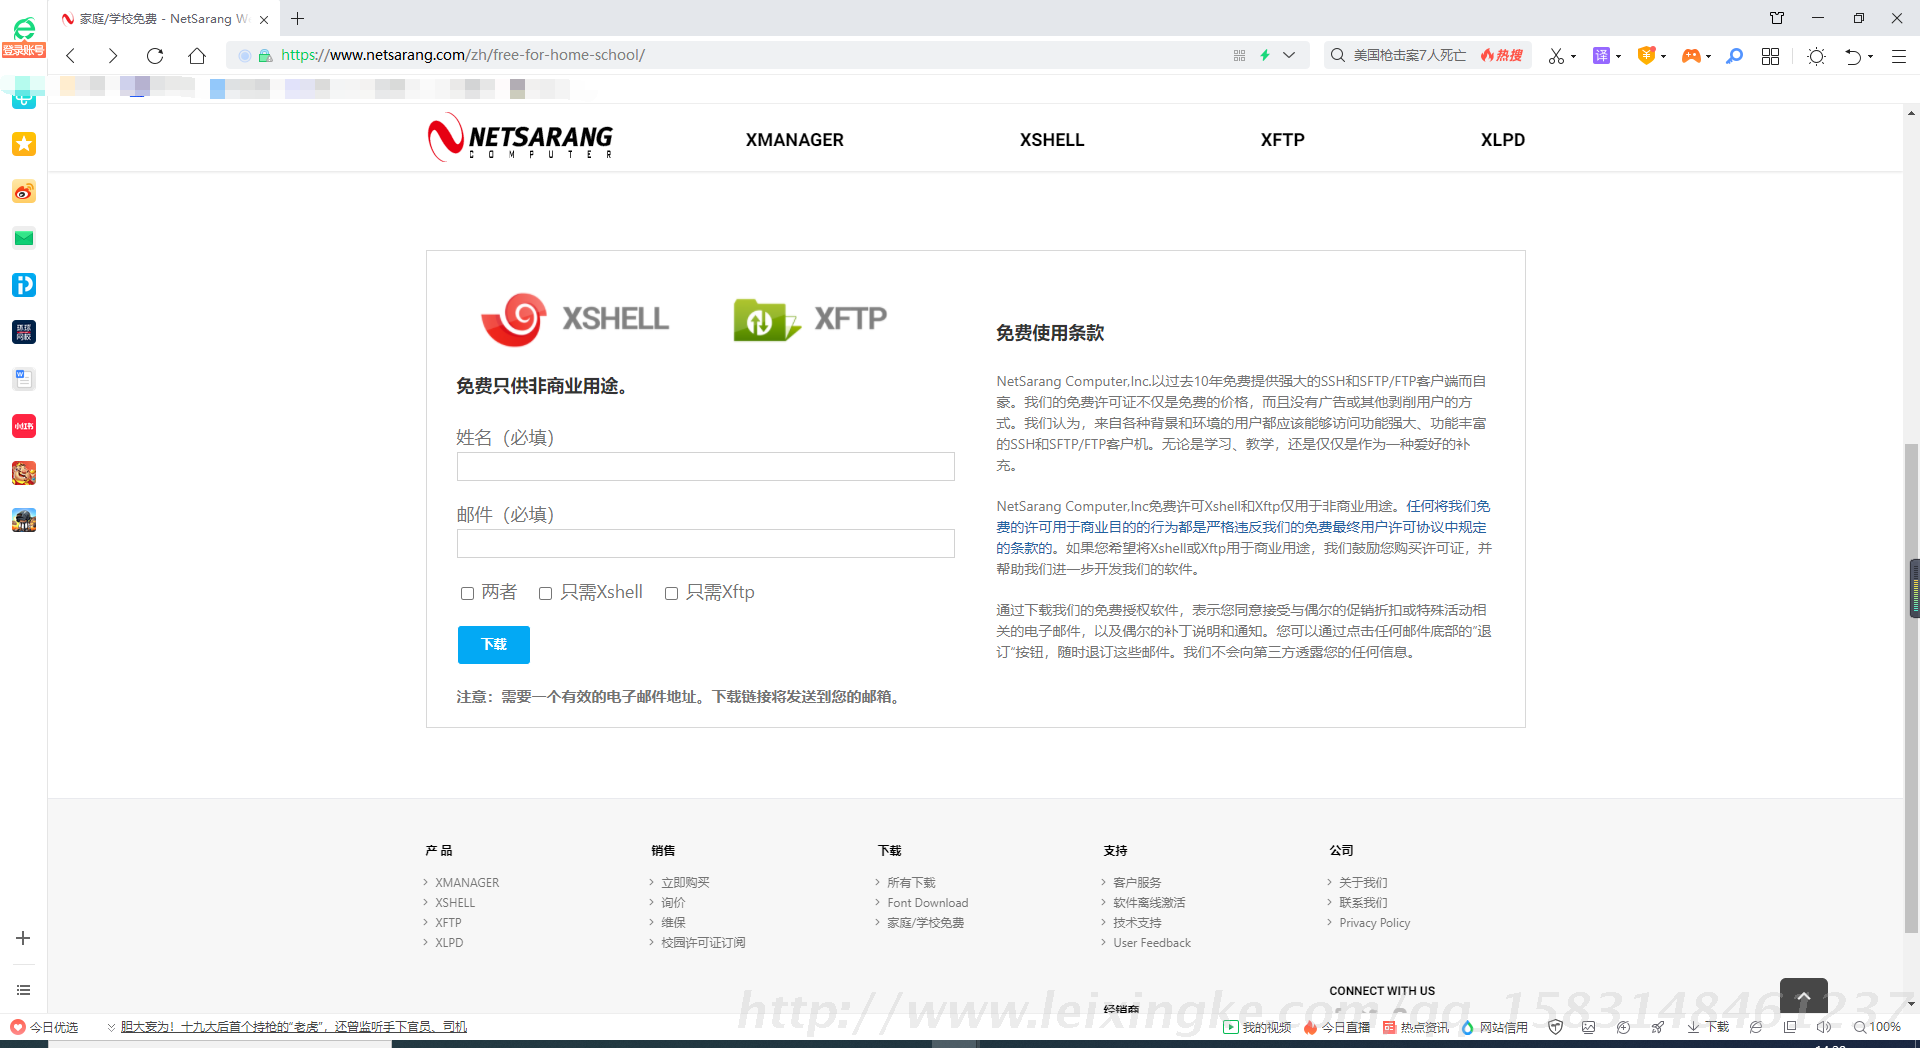Open the XMANAGER navigation menu
The image size is (1920, 1048).
click(x=794, y=140)
